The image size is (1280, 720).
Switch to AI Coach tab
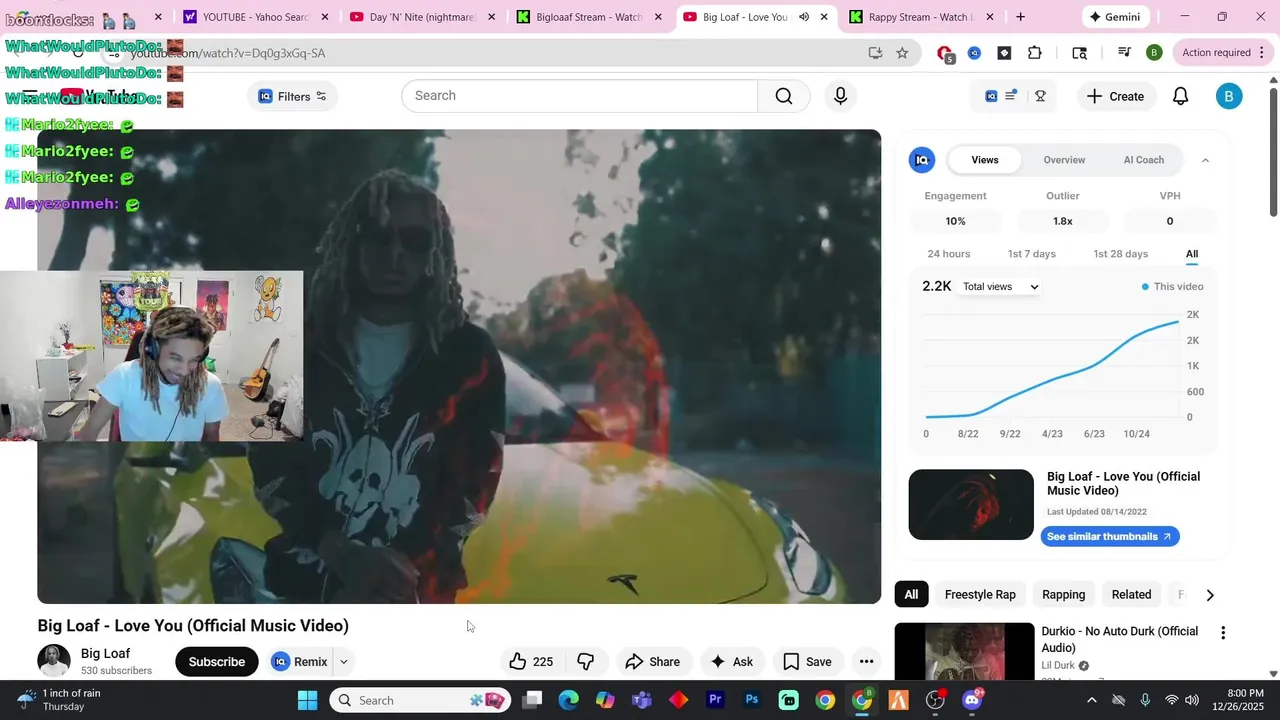tap(1143, 160)
